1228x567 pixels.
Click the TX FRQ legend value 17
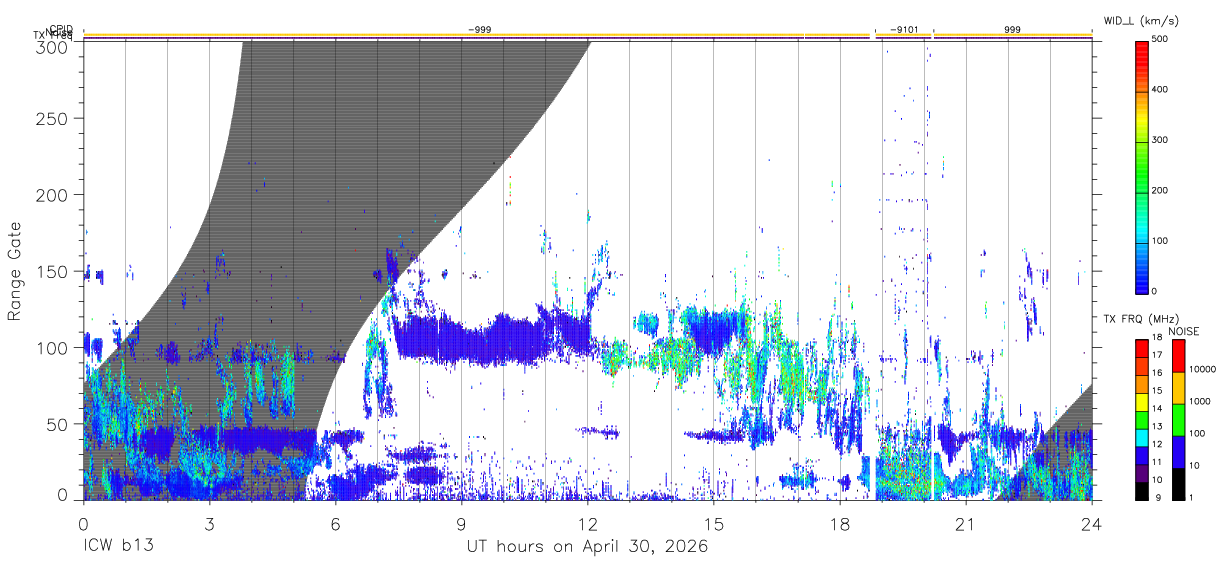[x=1158, y=355]
